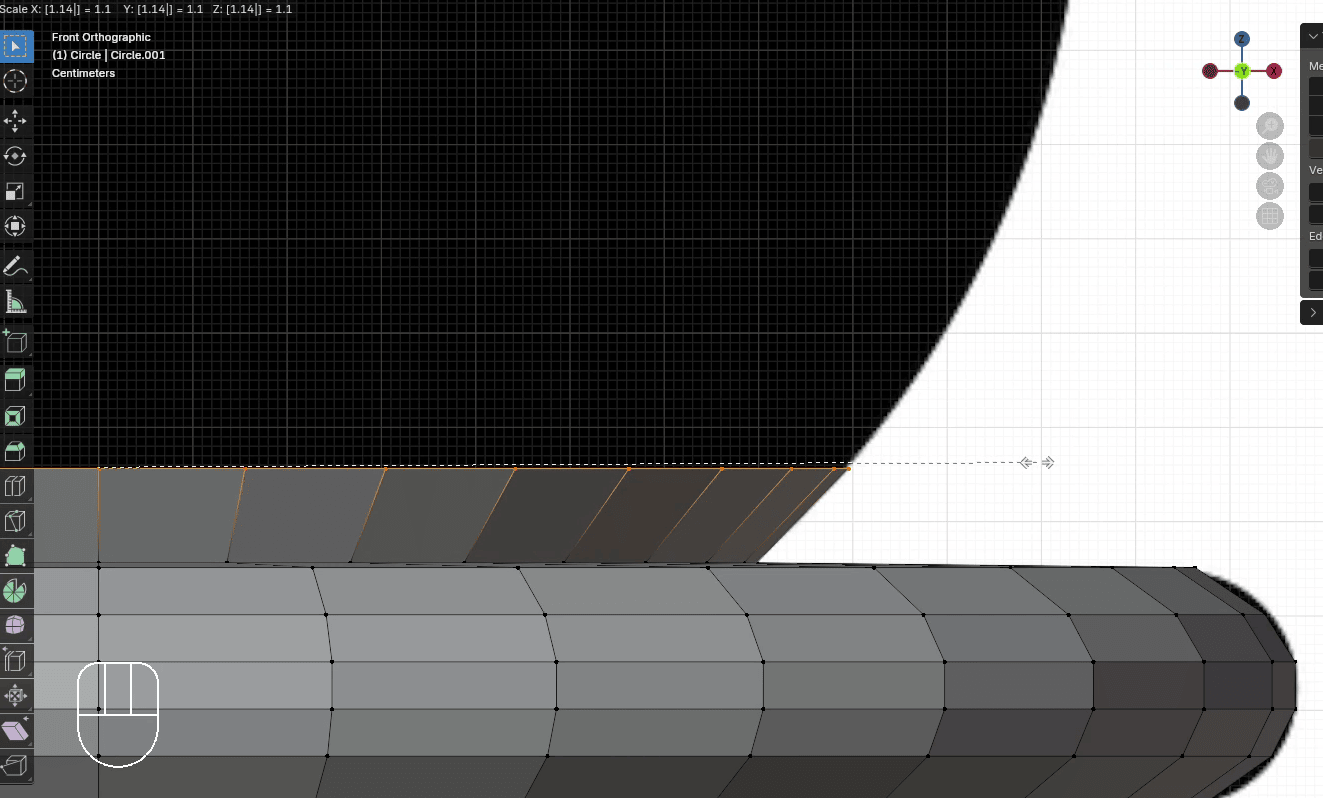This screenshot has width=1323, height=798.
Task: Pick the Scale tool in toolbar
Action: click(15, 191)
